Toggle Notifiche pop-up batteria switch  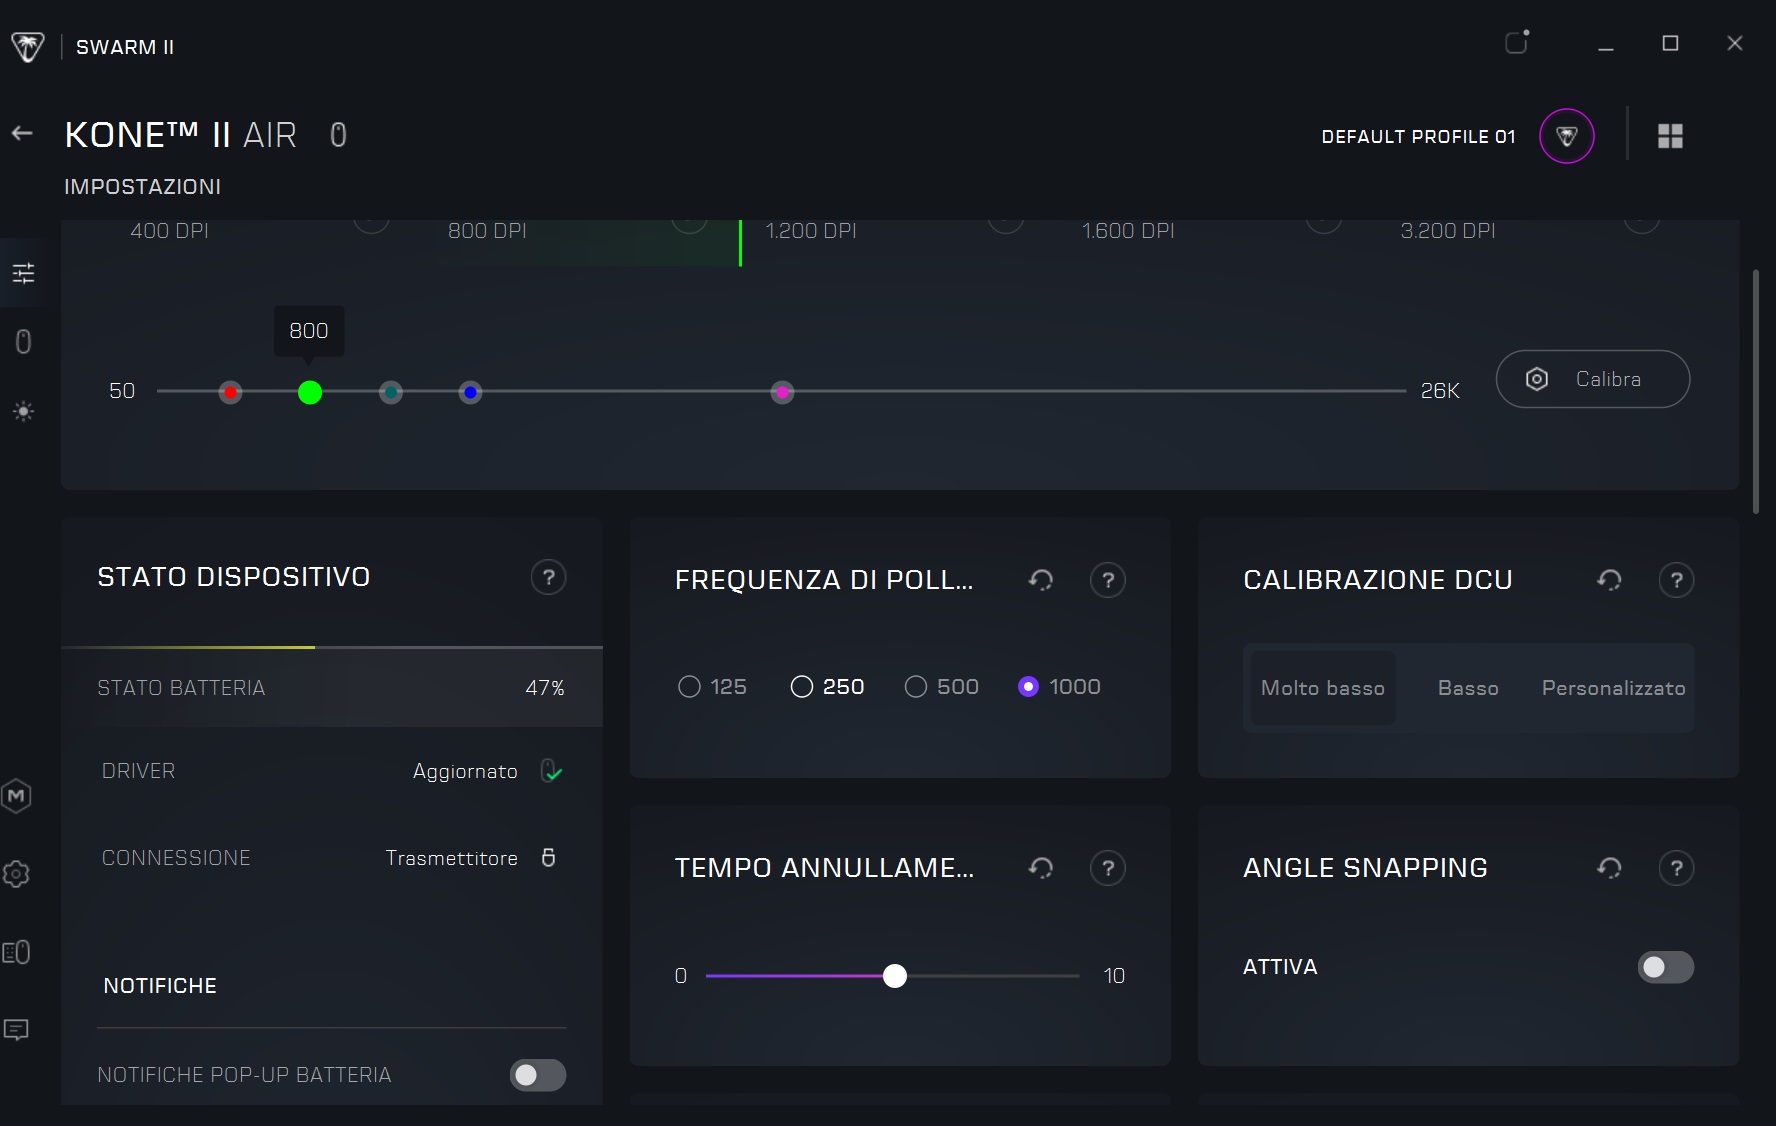tap(538, 1075)
